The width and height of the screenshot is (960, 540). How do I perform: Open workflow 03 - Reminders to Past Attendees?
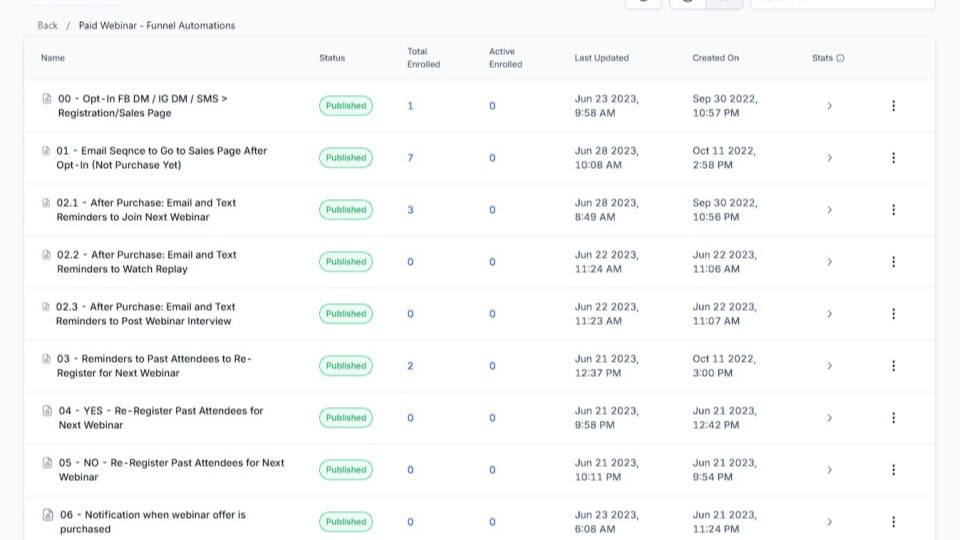(x=154, y=366)
